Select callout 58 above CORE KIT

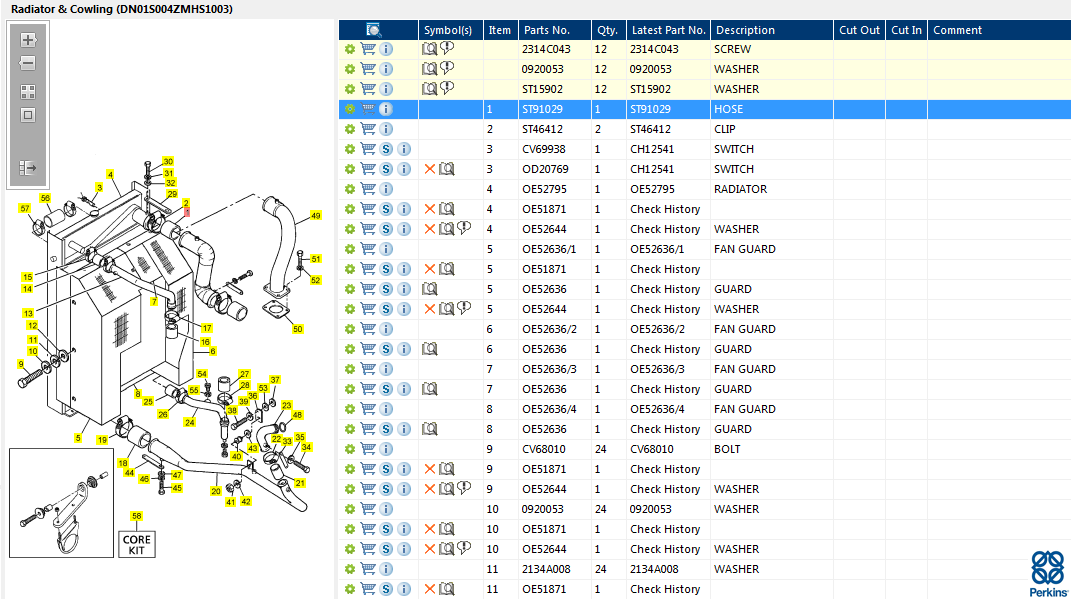137,516
